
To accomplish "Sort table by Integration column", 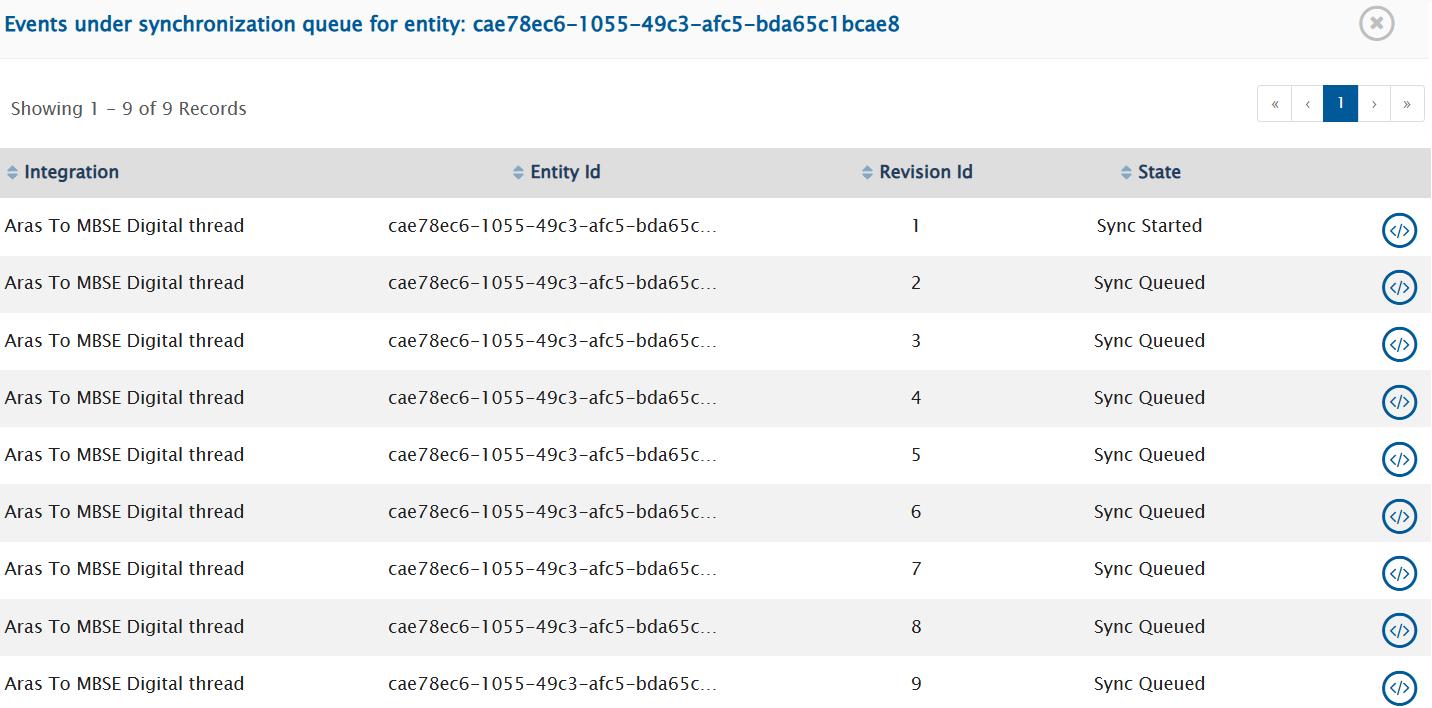I will tap(71, 172).
